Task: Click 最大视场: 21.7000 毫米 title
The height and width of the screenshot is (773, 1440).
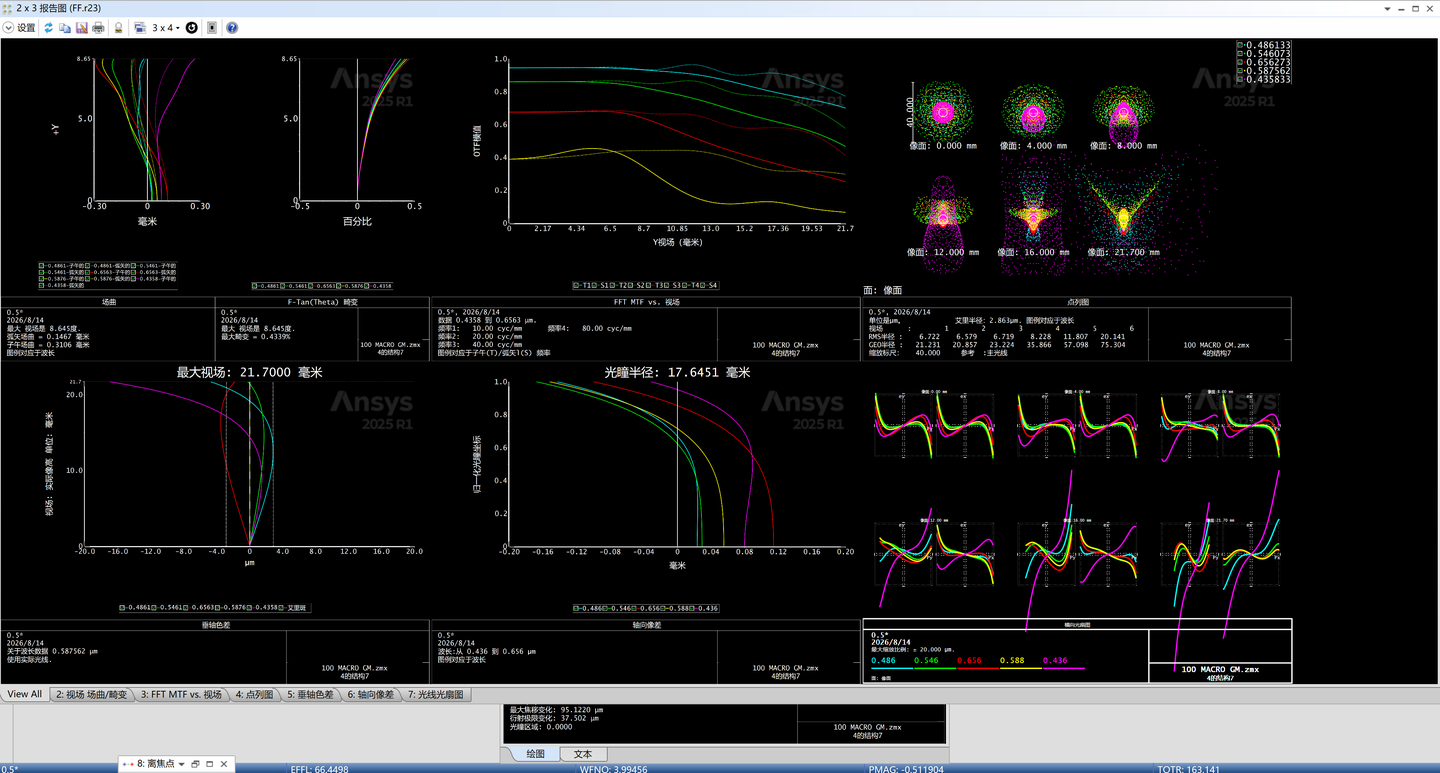Action: tap(250, 372)
